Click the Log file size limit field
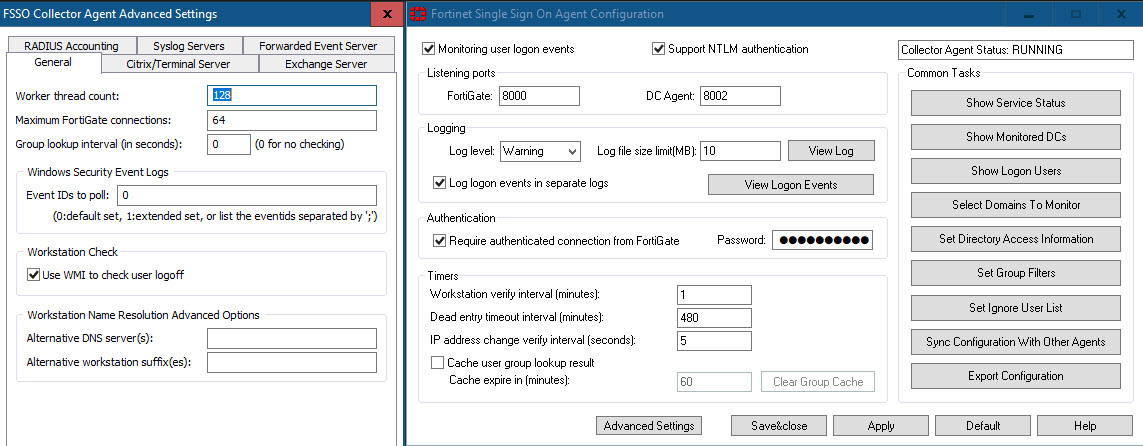 (x=741, y=151)
